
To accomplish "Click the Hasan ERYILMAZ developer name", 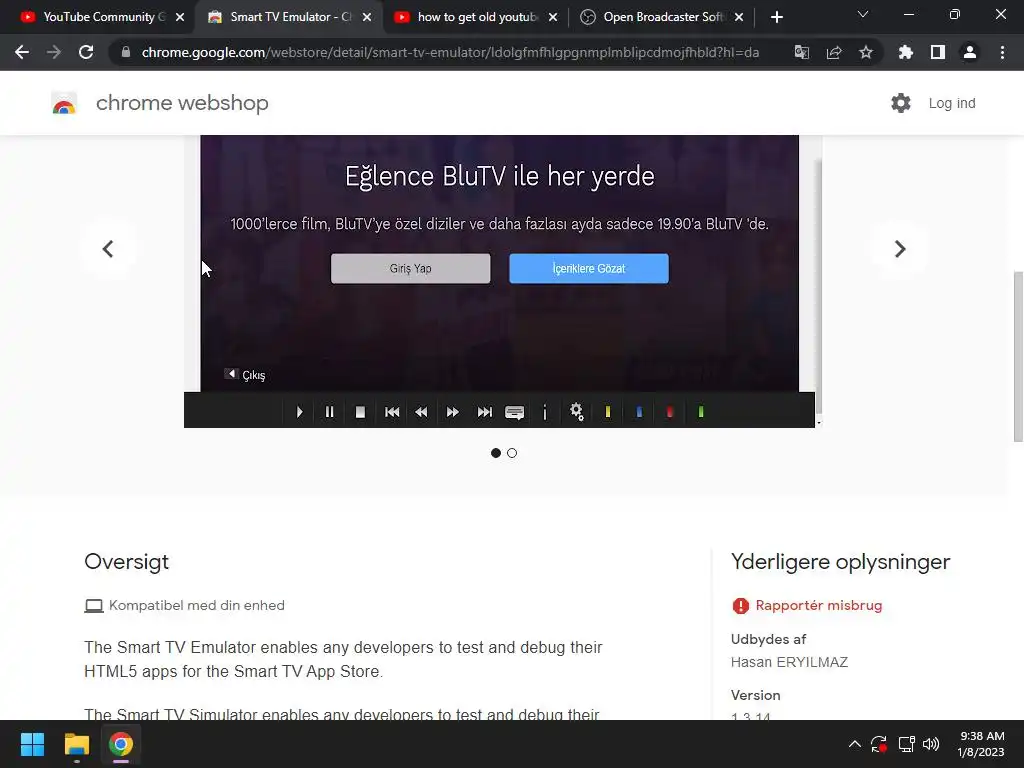I will click(x=789, y=662).
